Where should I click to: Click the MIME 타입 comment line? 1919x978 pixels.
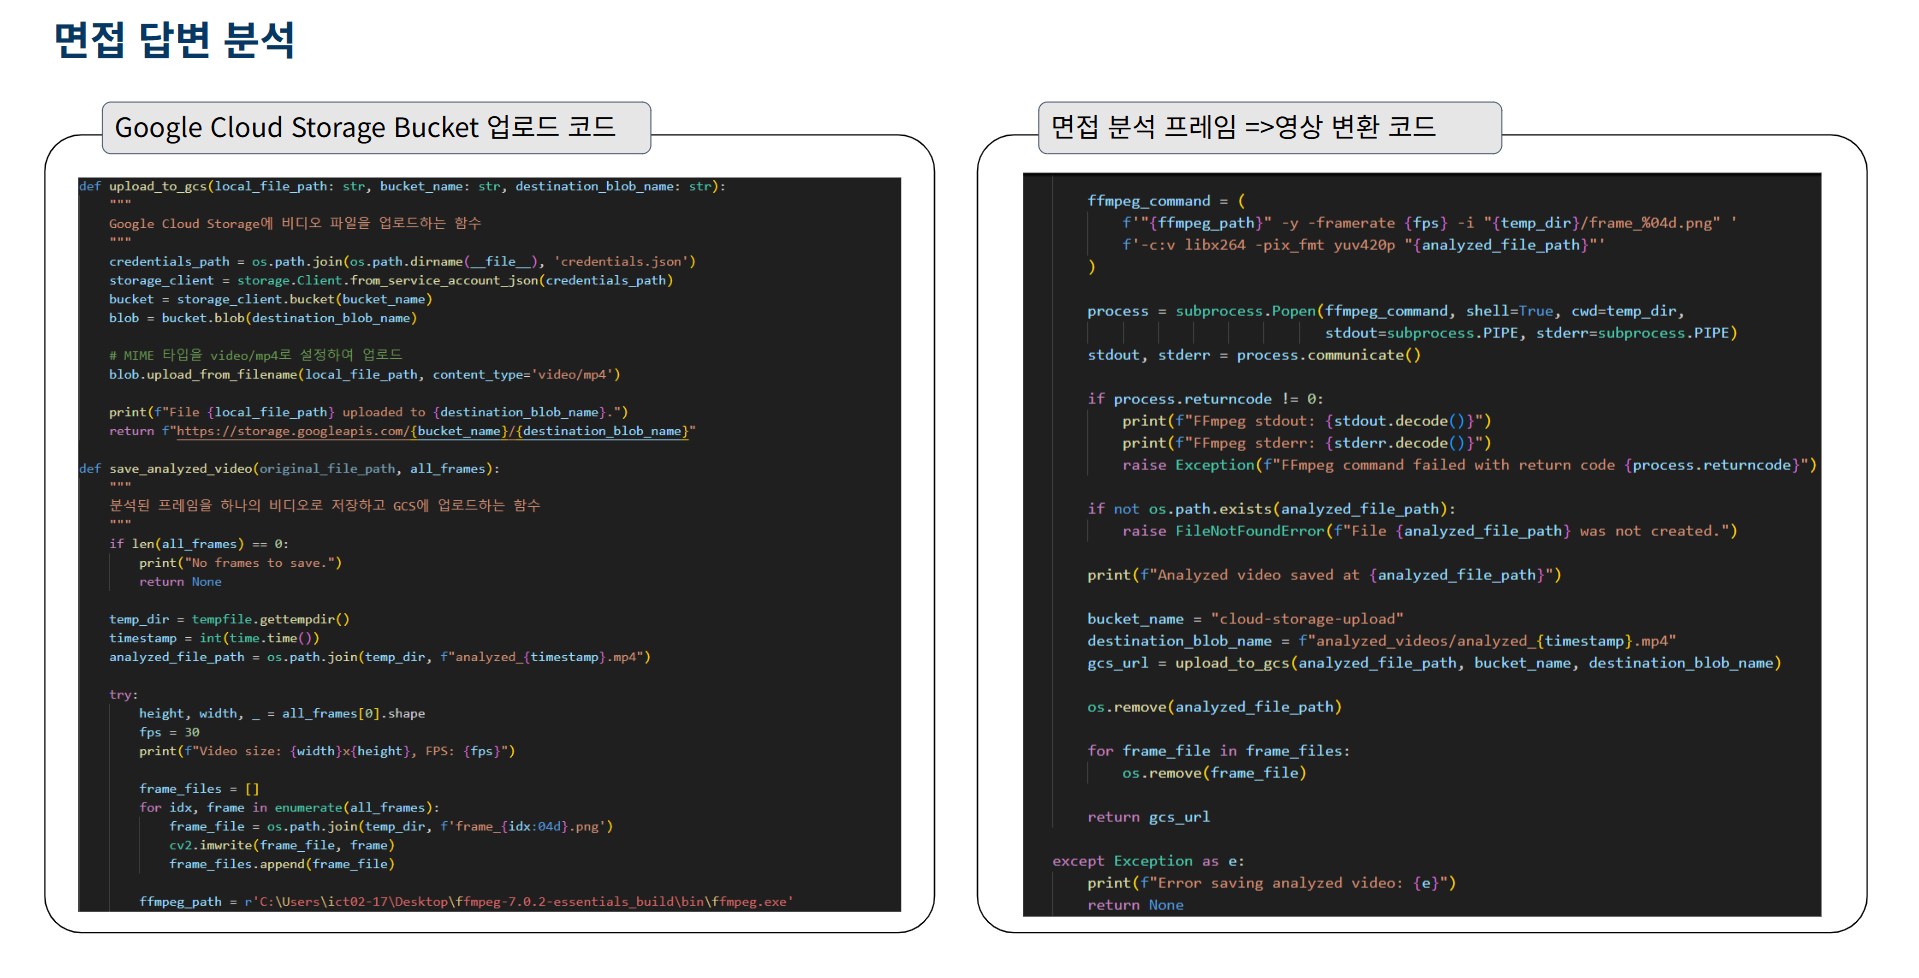point(255,355)
